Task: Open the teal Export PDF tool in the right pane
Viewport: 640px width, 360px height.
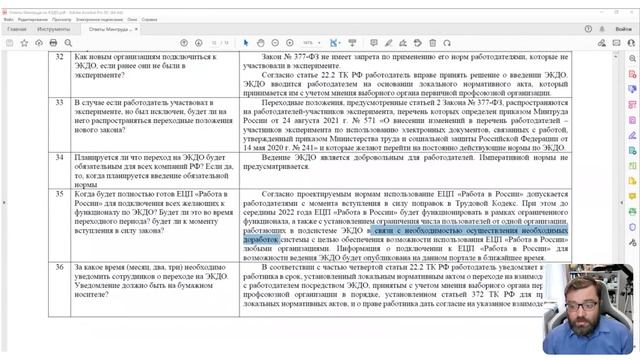Action: (632, 151)
